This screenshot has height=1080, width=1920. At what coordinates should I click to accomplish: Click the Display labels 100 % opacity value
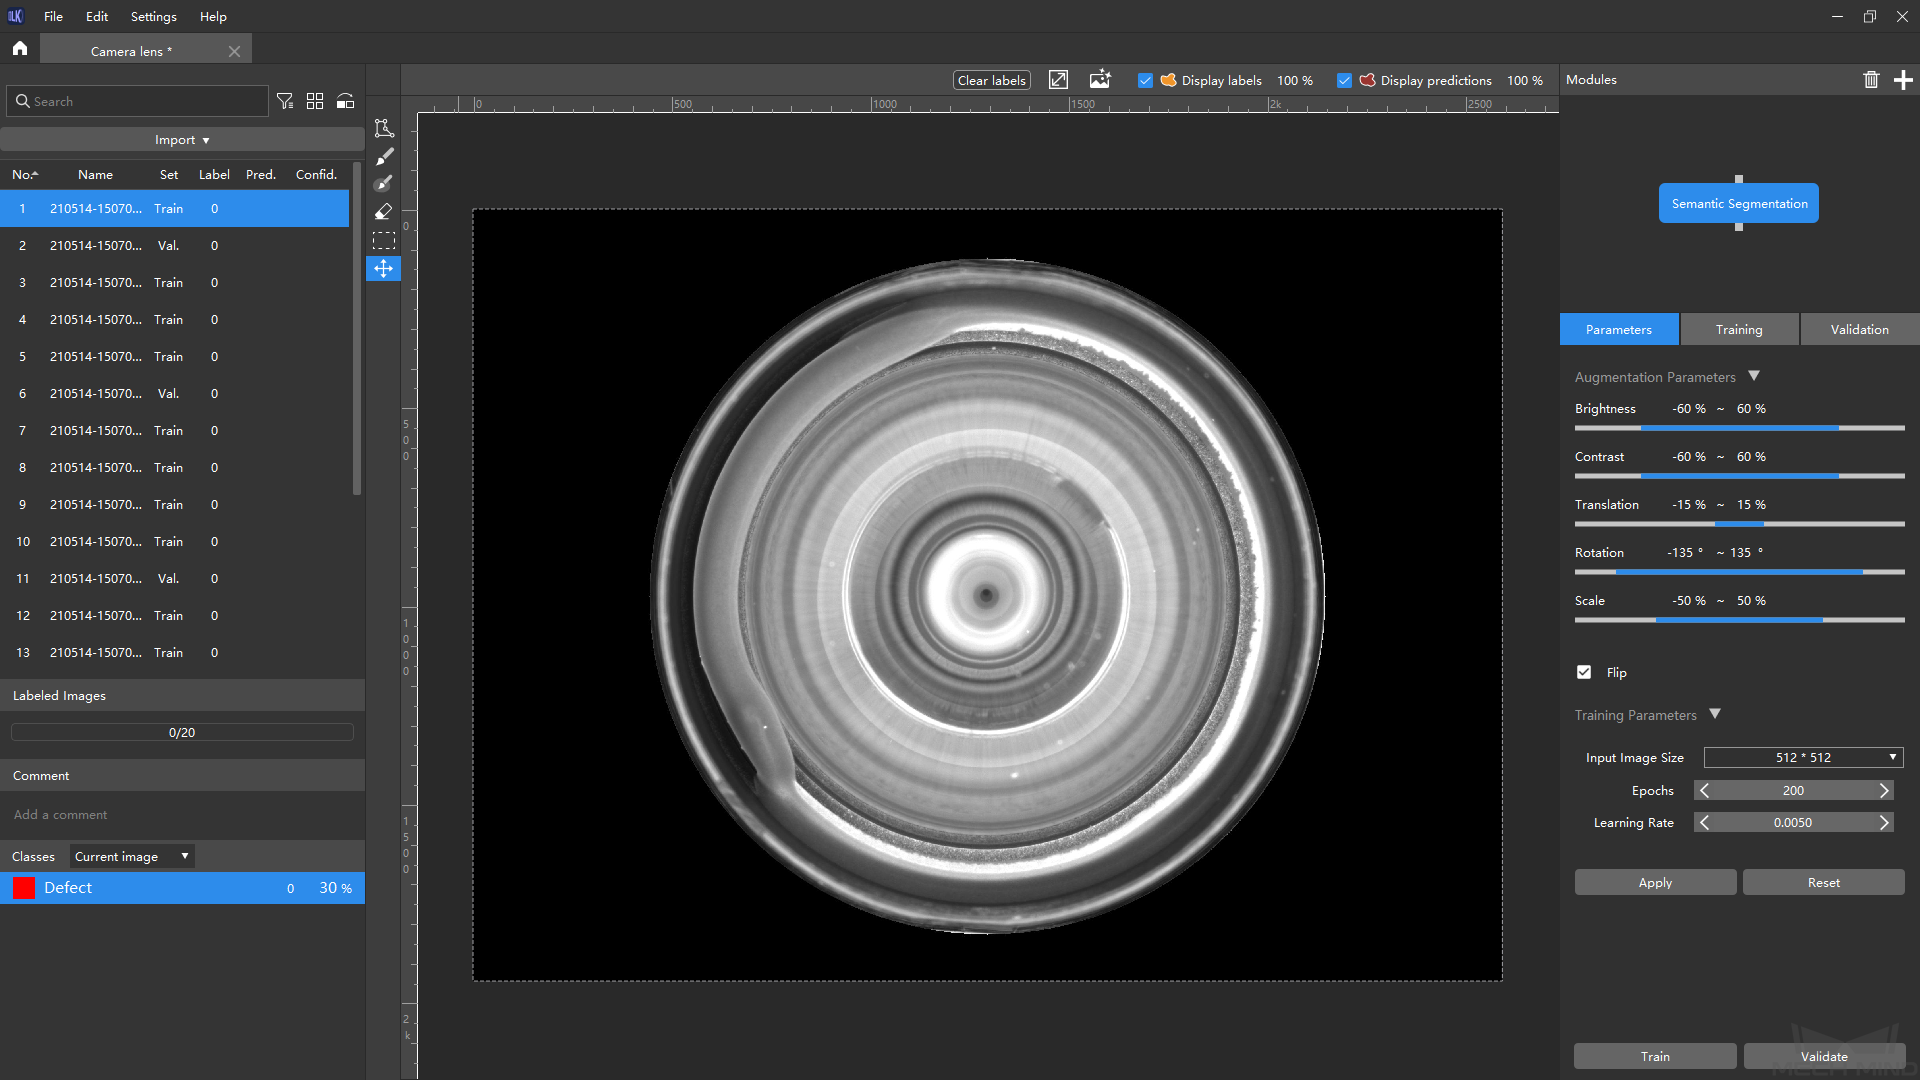pos(1295,80)
